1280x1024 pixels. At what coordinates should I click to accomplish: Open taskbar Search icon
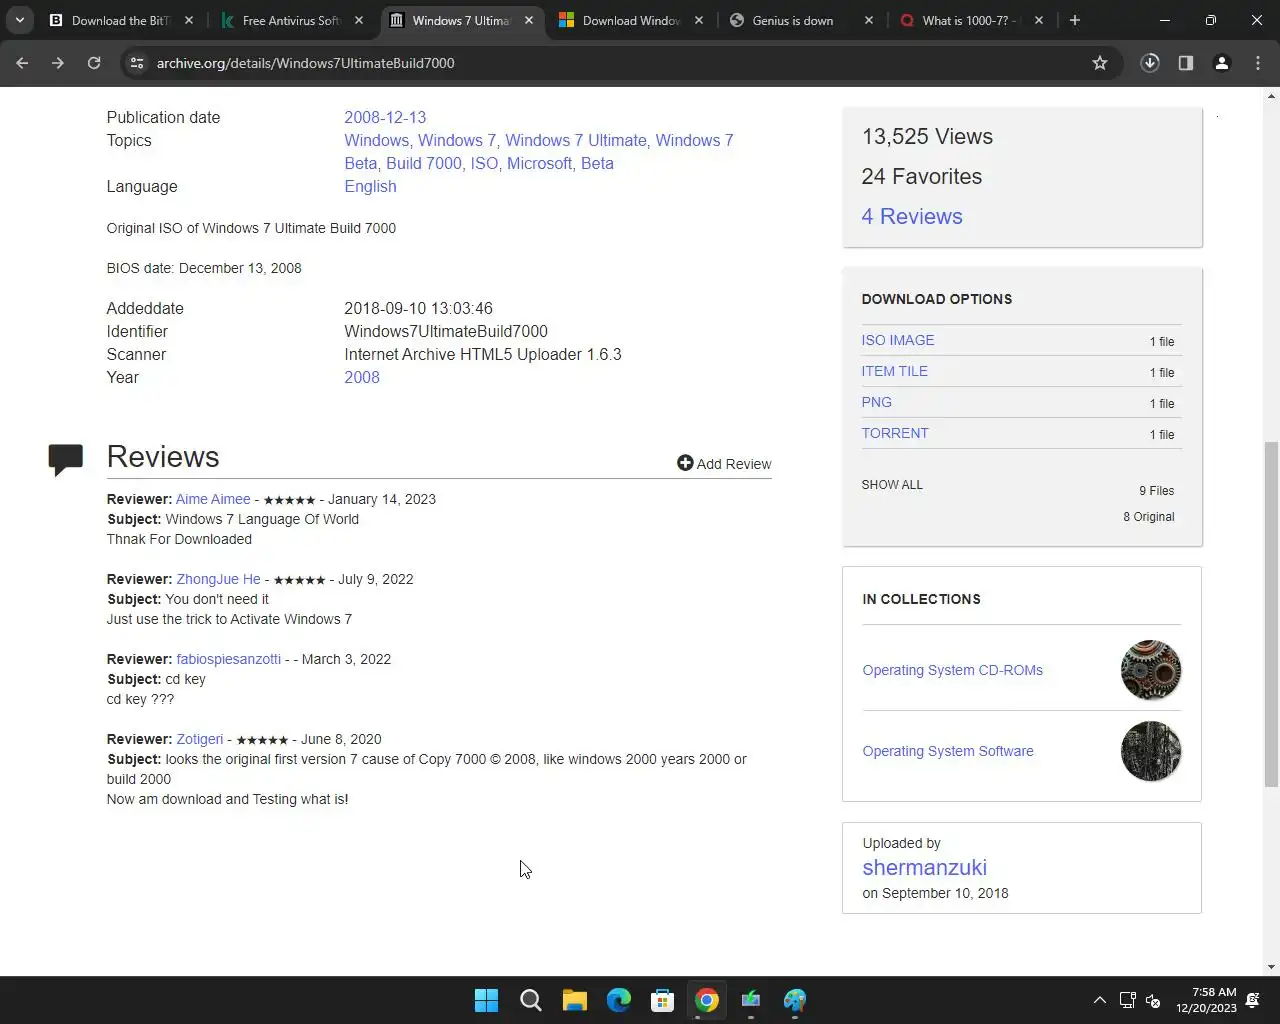[x=531, y=1000]
